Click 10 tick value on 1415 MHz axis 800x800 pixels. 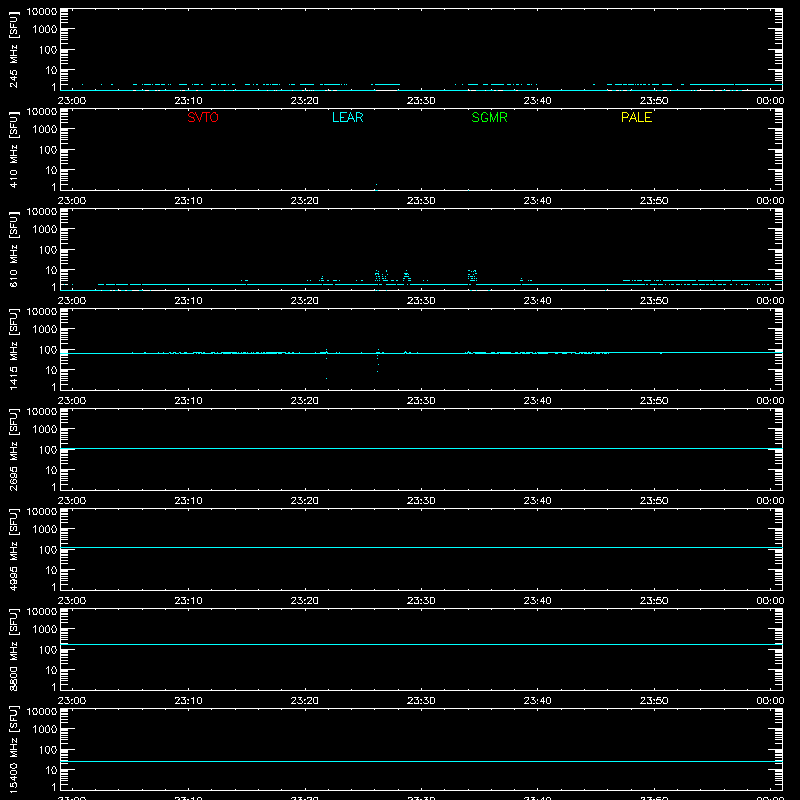click(x=51, y=370)
